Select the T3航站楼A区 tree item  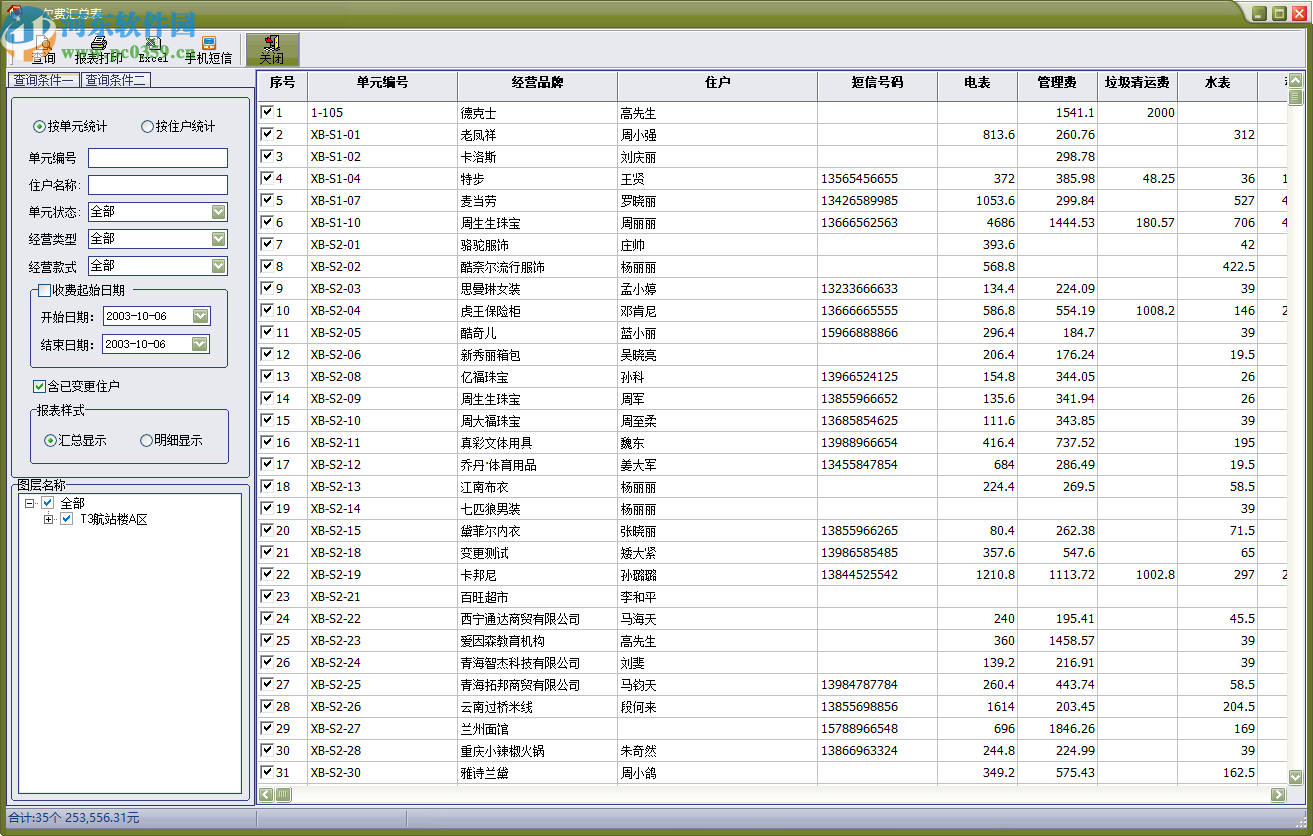pyautogui.click(x=114, y=519)
